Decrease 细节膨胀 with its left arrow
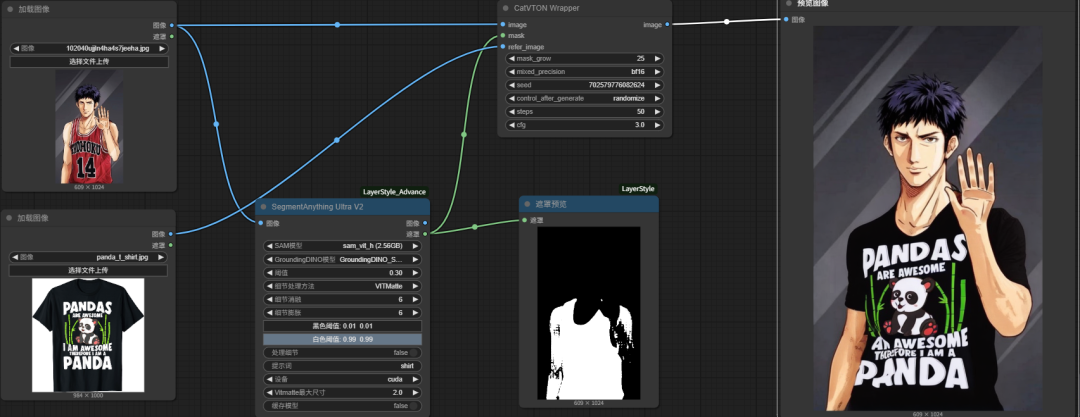The height and width of the screenshot is (417, 1080). coord(269,313)
